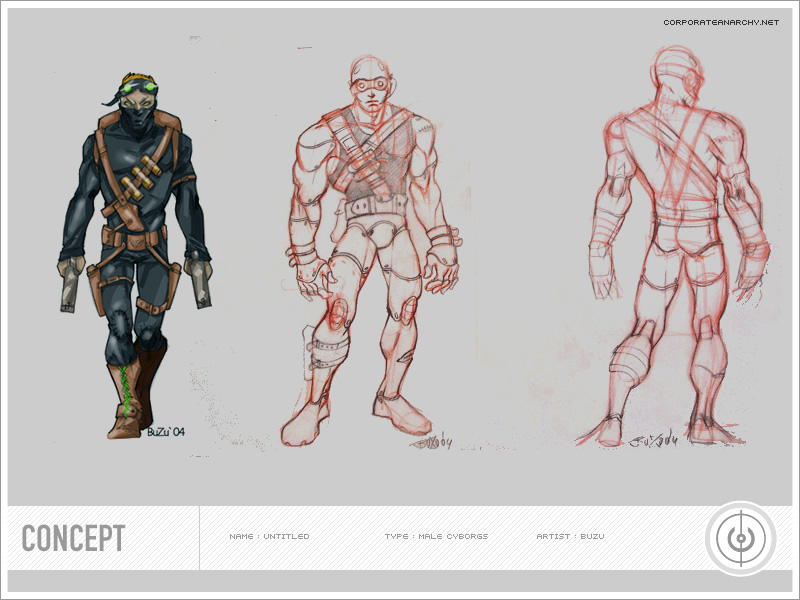Click the 'TYPE : MALE CYBORGS' label
Screen dimensions: 800x600
436,536
